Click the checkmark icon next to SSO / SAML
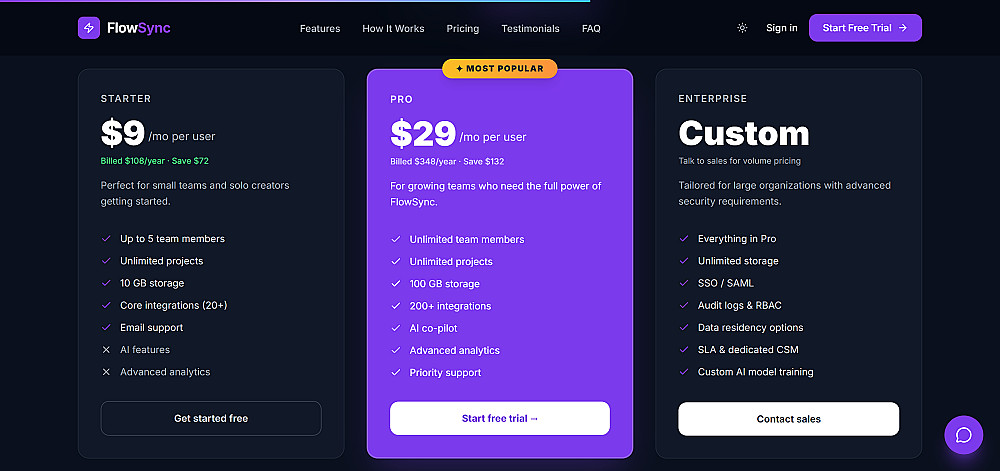Image resolution: width=1000 pixels, height=471 pixels. click(684, 283)
